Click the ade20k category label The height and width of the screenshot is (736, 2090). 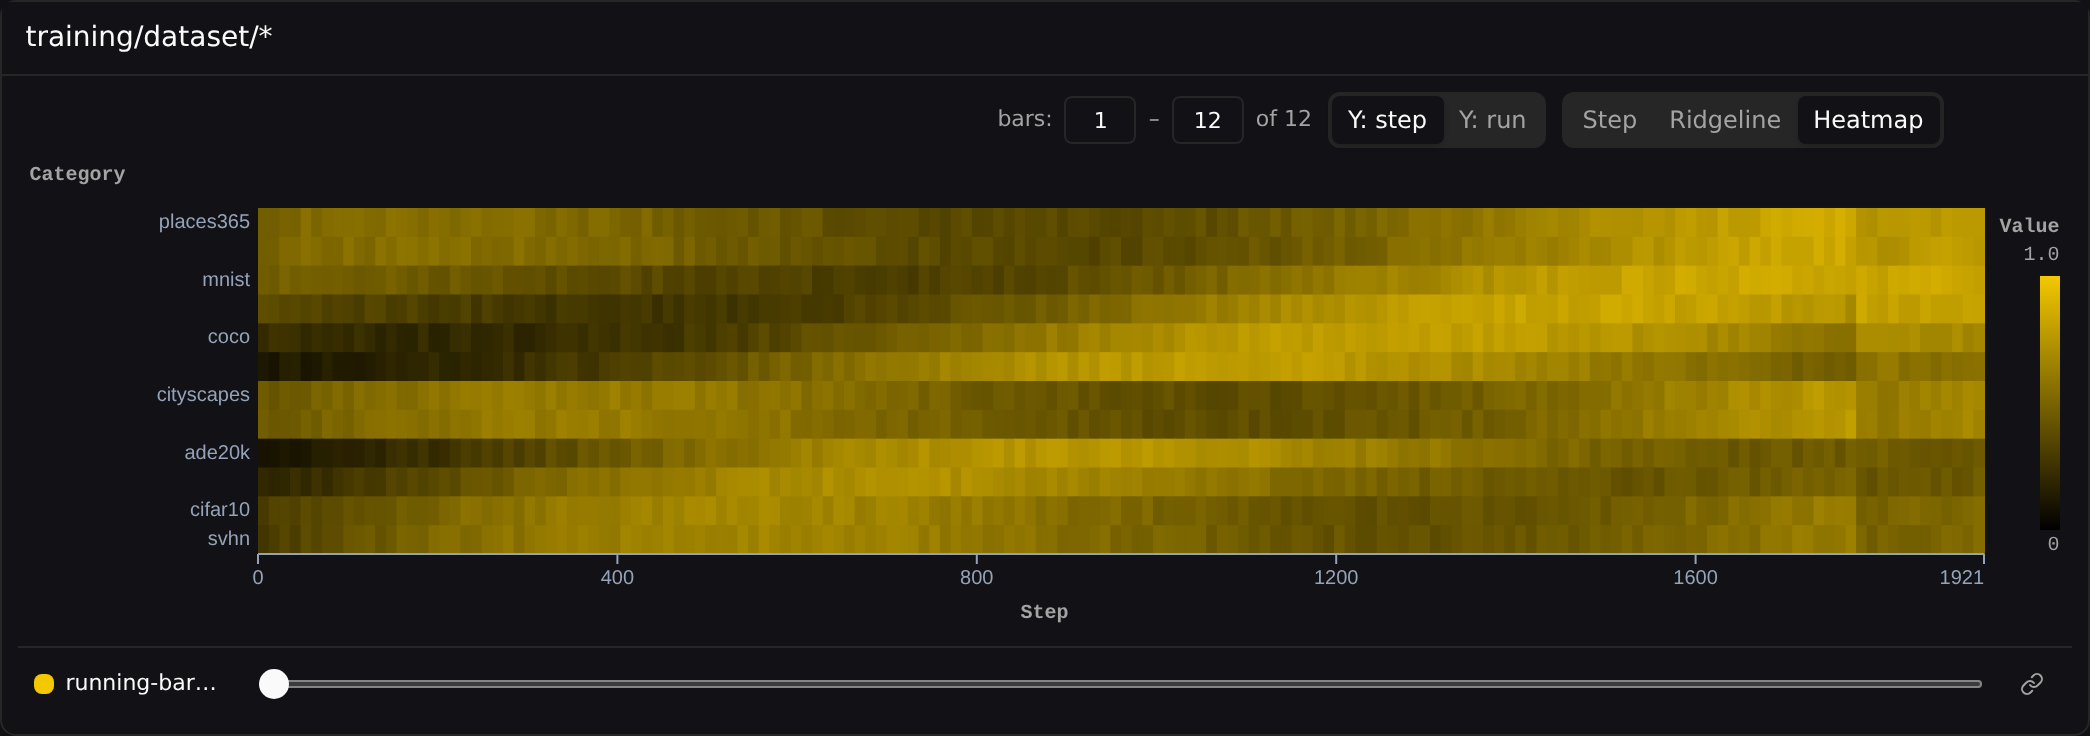[217, 453]
